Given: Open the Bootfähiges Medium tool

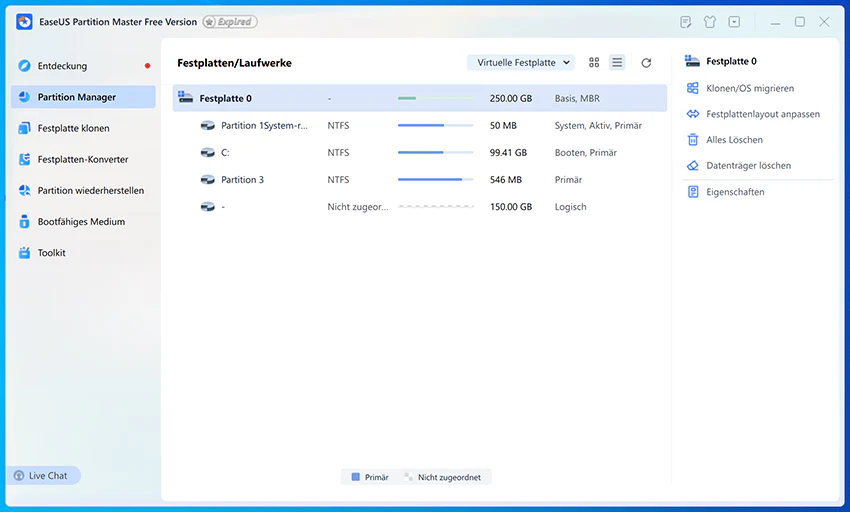Looking at the screenshot, I should point(83,222).
